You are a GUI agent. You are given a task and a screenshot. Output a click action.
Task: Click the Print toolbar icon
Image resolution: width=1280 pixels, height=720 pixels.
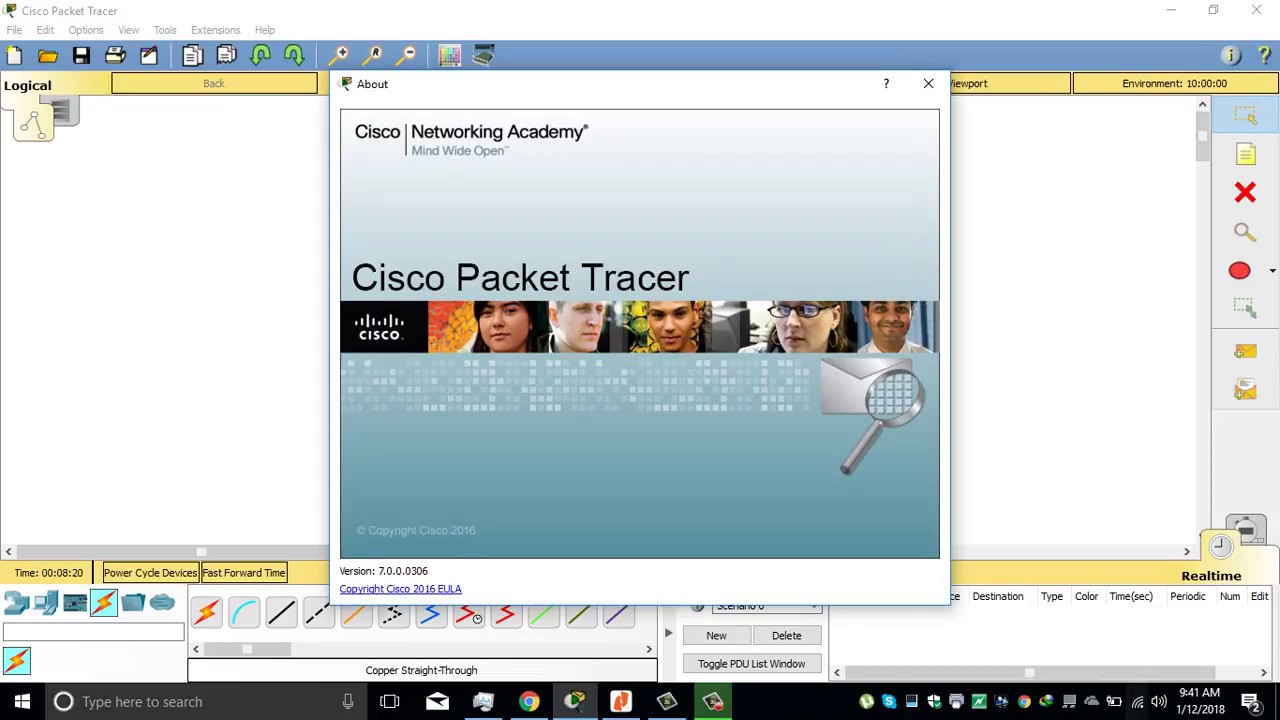coord(115,56)
